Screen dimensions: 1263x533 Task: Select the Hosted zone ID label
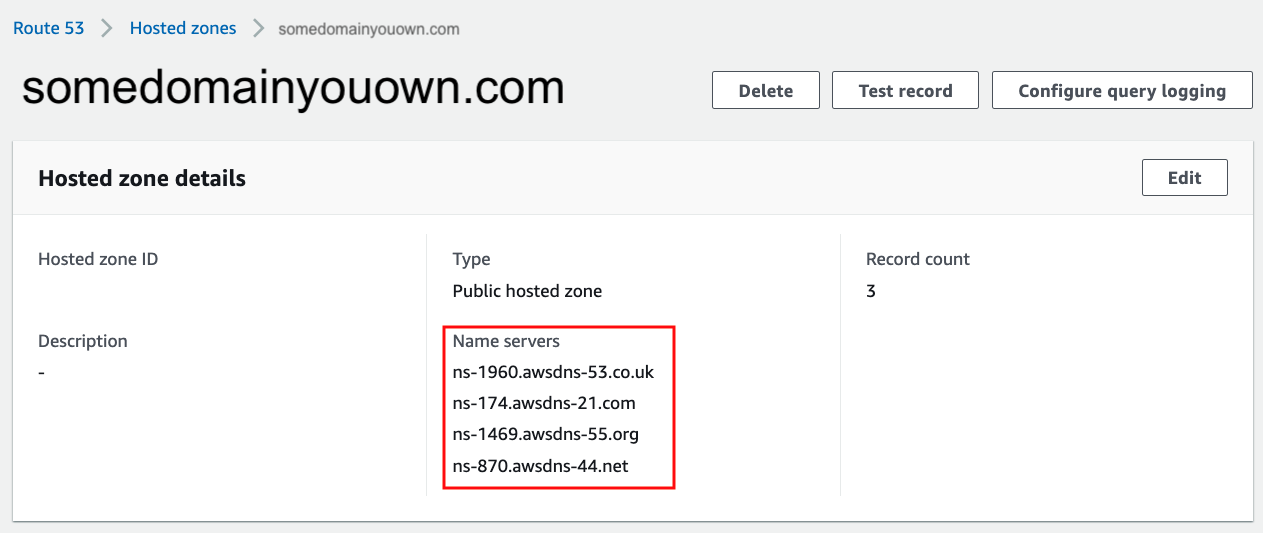click(98, 259)
